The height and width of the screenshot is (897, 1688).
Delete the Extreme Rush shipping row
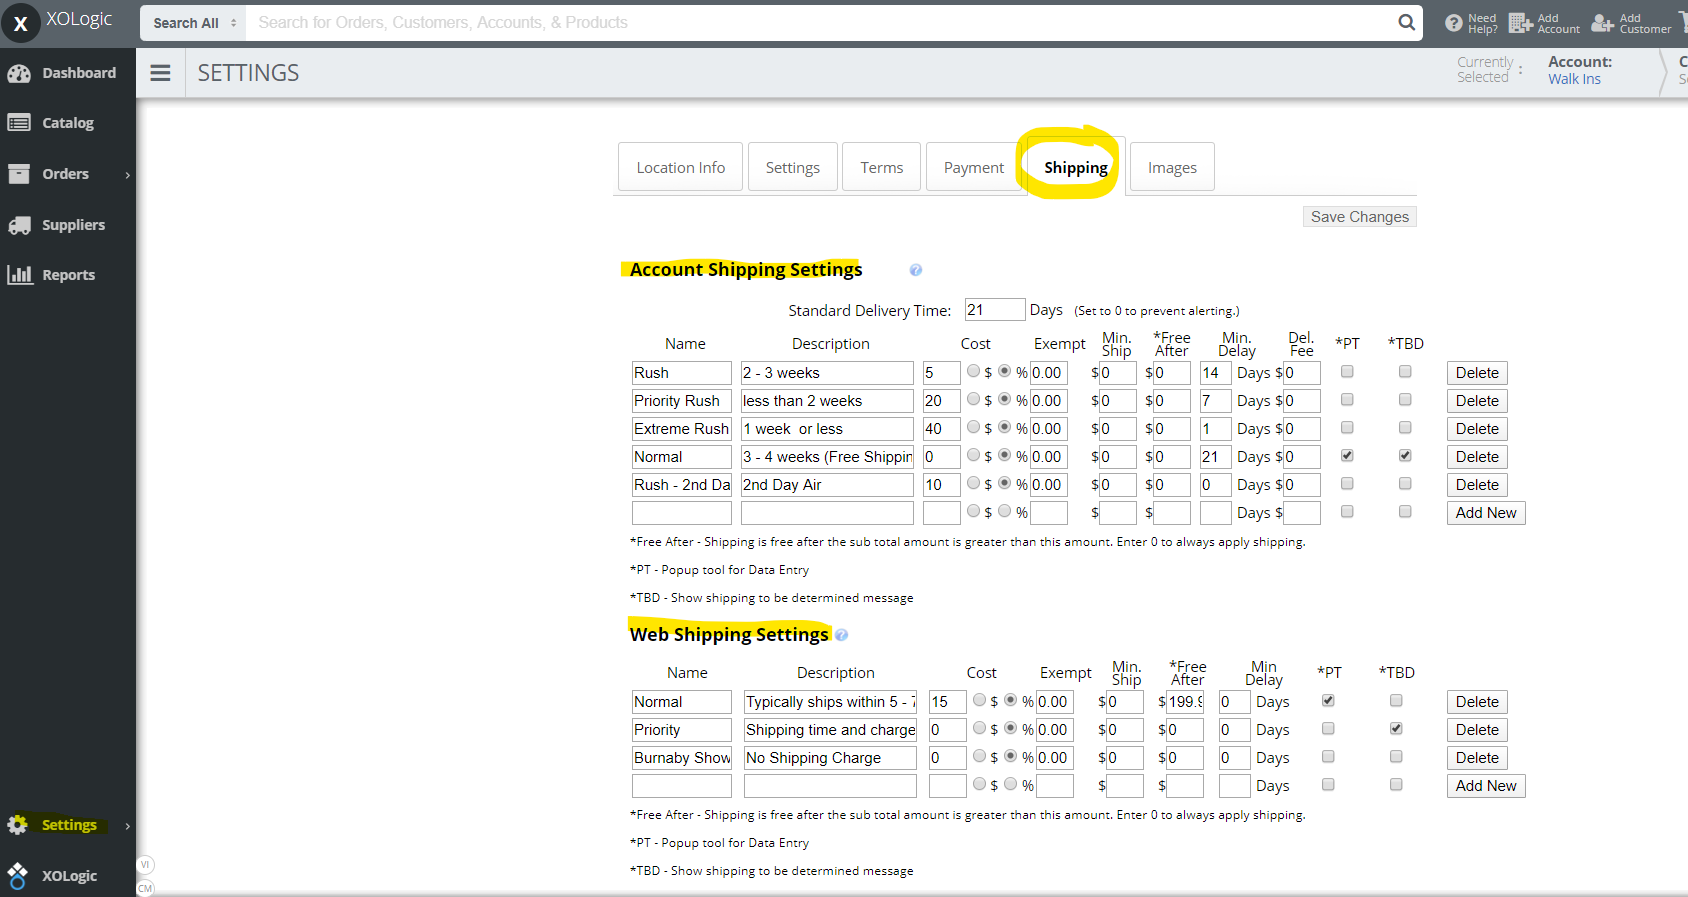click(x=1477, y=429)
